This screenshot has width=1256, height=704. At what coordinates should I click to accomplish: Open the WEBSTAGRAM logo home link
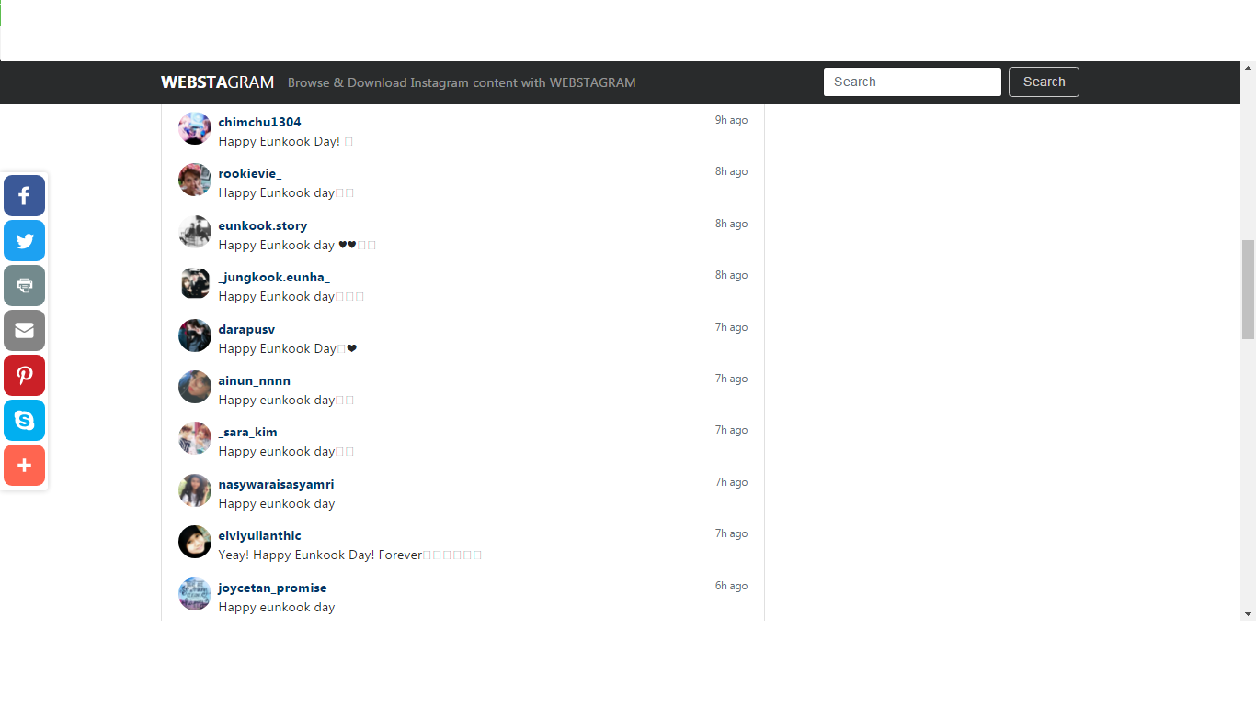point(217,82)
